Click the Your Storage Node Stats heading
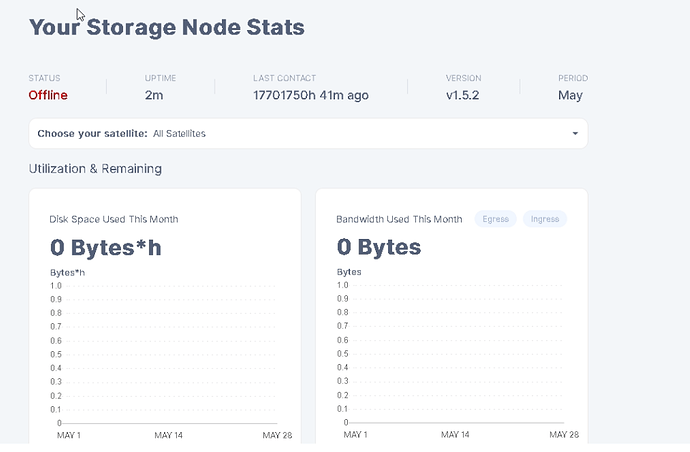690x452 pixels. 166,26
